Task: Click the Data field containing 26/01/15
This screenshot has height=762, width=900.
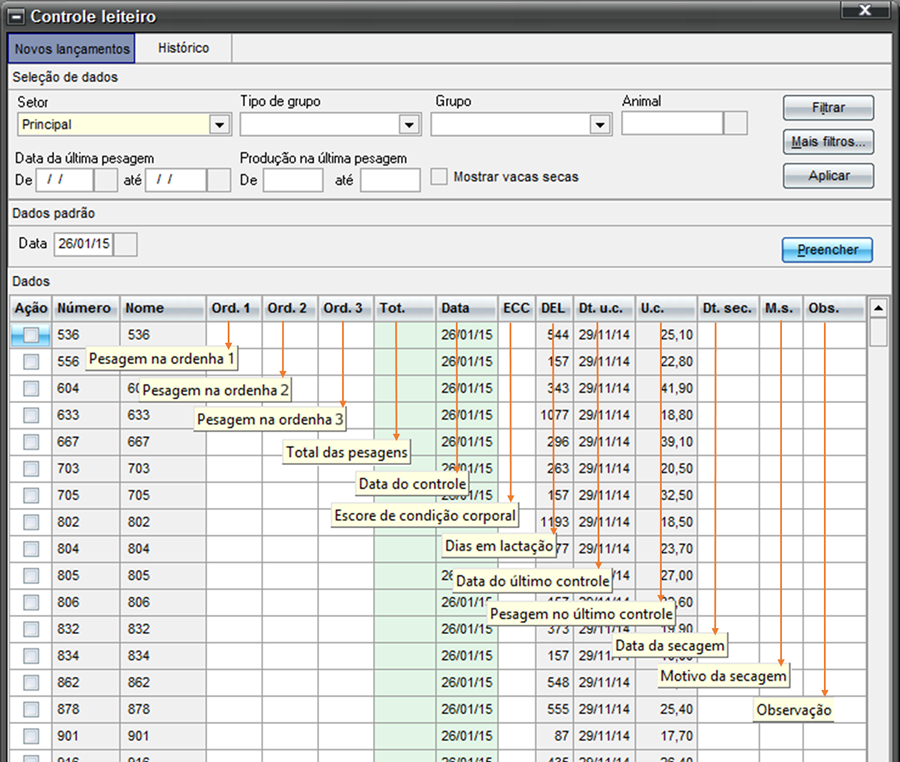Action: point(84,244)
